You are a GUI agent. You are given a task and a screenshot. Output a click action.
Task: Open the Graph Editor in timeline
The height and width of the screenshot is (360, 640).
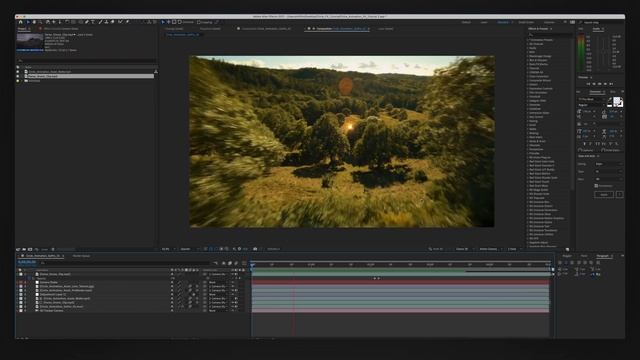pyautogui.click(x=244, y=263)
